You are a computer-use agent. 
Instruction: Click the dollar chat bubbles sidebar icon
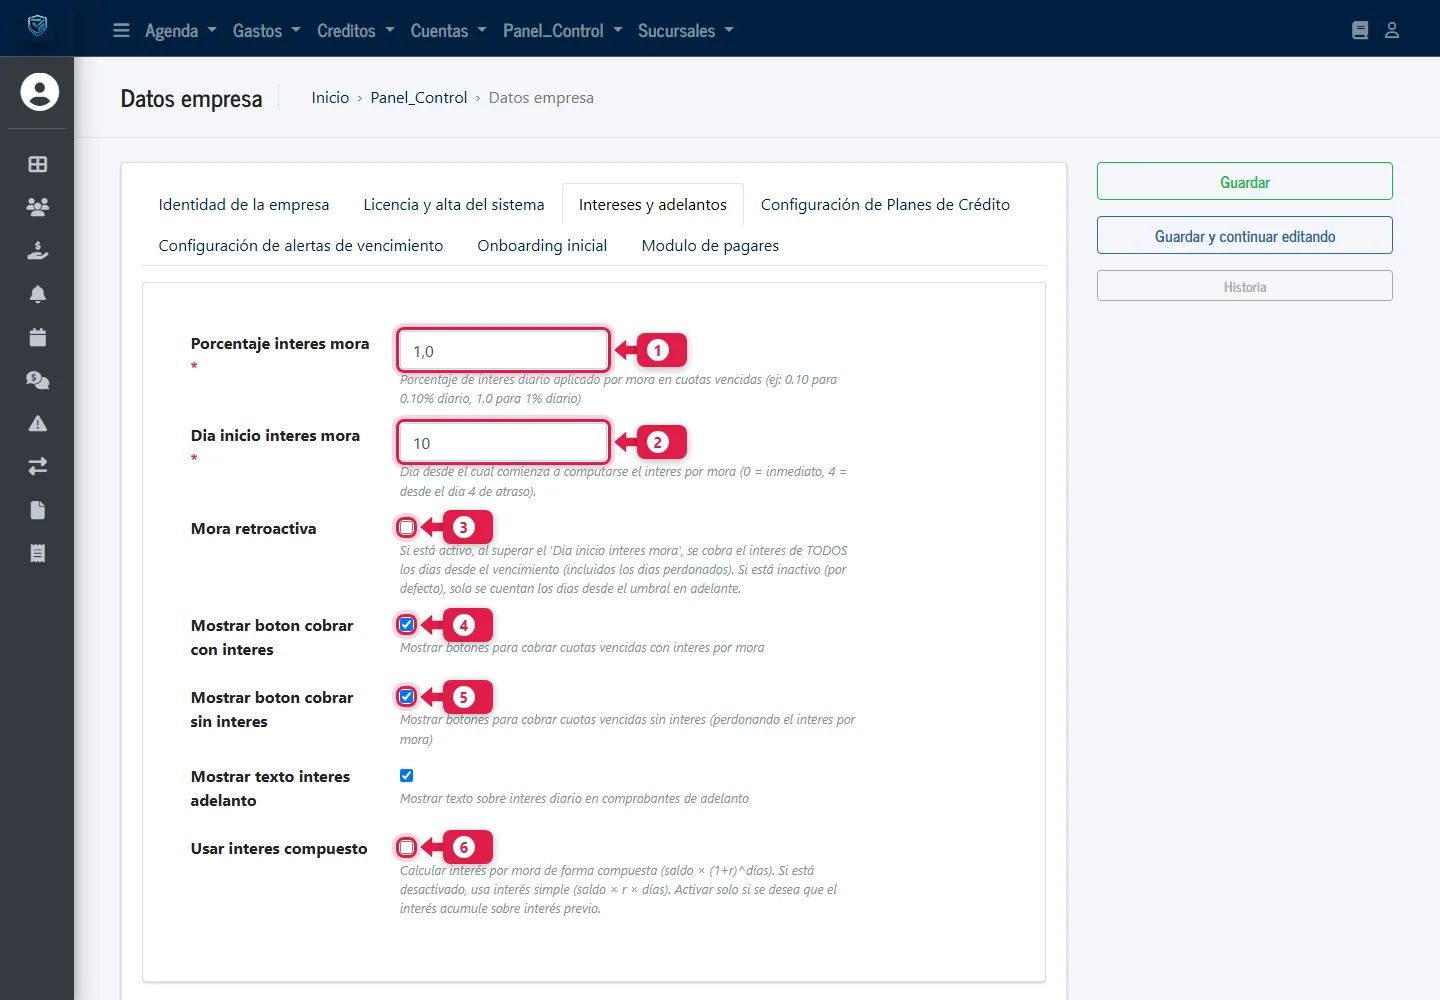[x=38, y=380]
